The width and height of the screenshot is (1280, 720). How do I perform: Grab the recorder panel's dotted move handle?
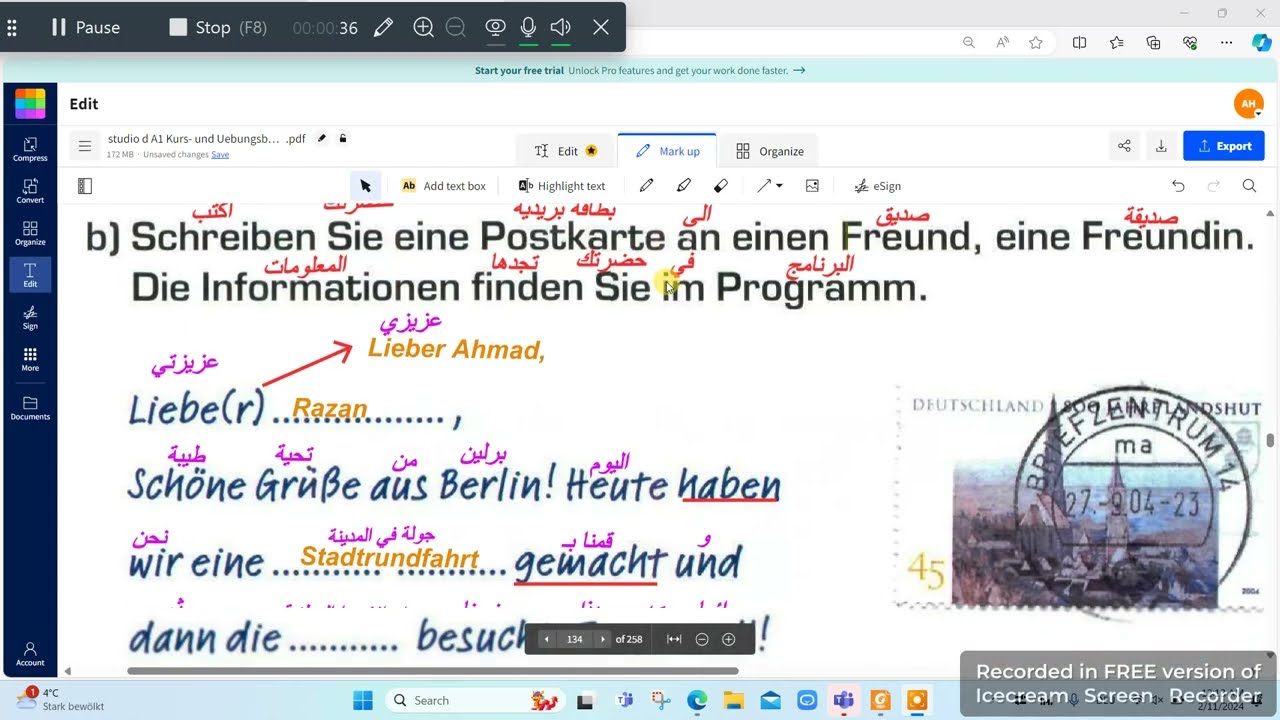[12, 28]
